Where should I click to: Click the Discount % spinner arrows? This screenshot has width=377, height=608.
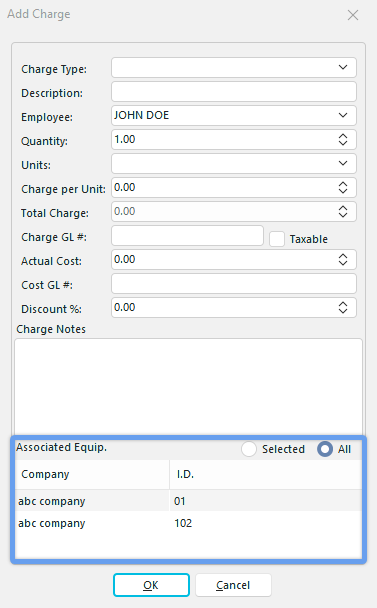[x=343, y=308]
